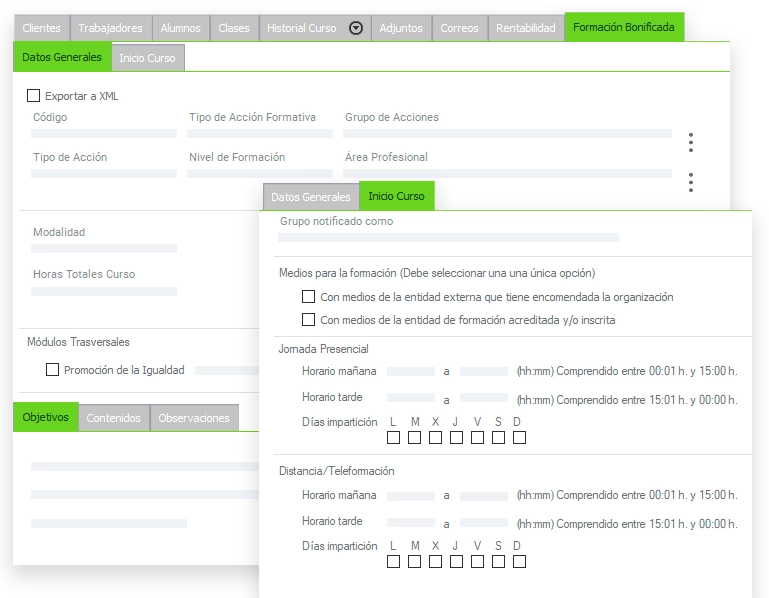769x598 pixels.
Task: Select medios de entidad de formación acreditada
Action: 308,320
